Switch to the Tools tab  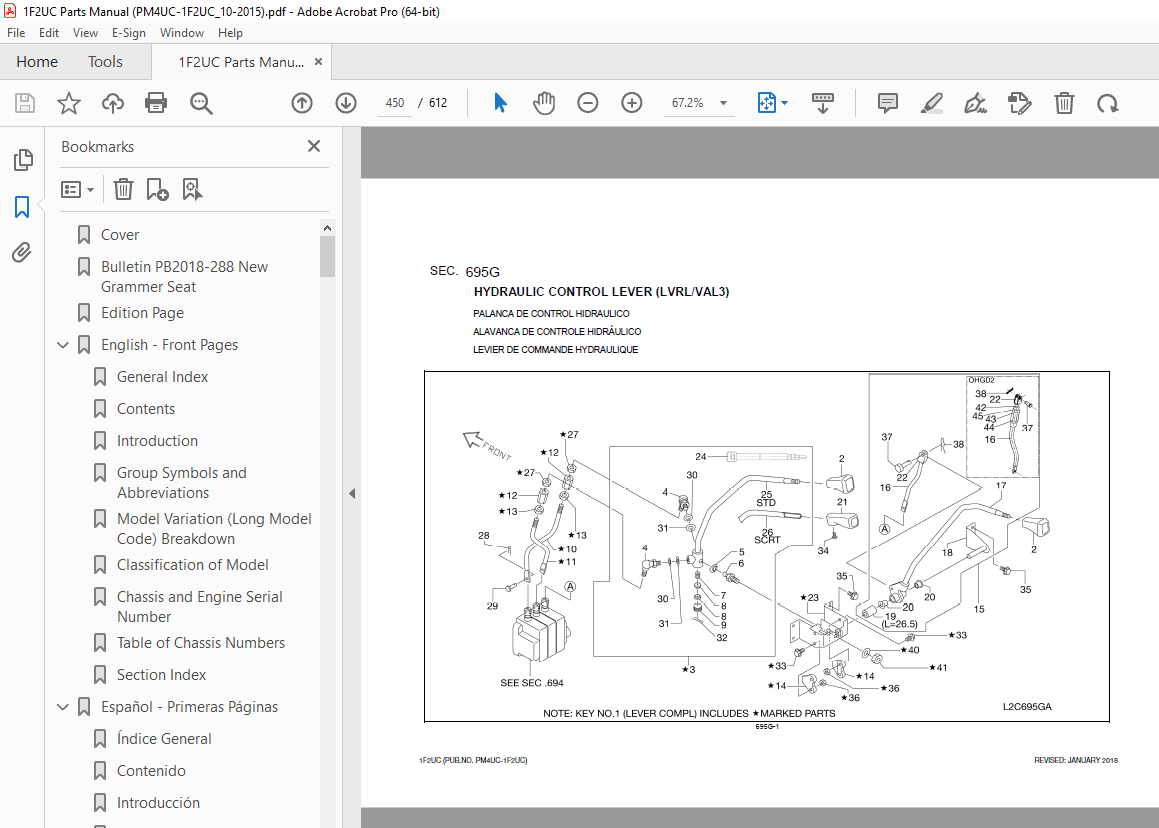click(x=105, y=62)
